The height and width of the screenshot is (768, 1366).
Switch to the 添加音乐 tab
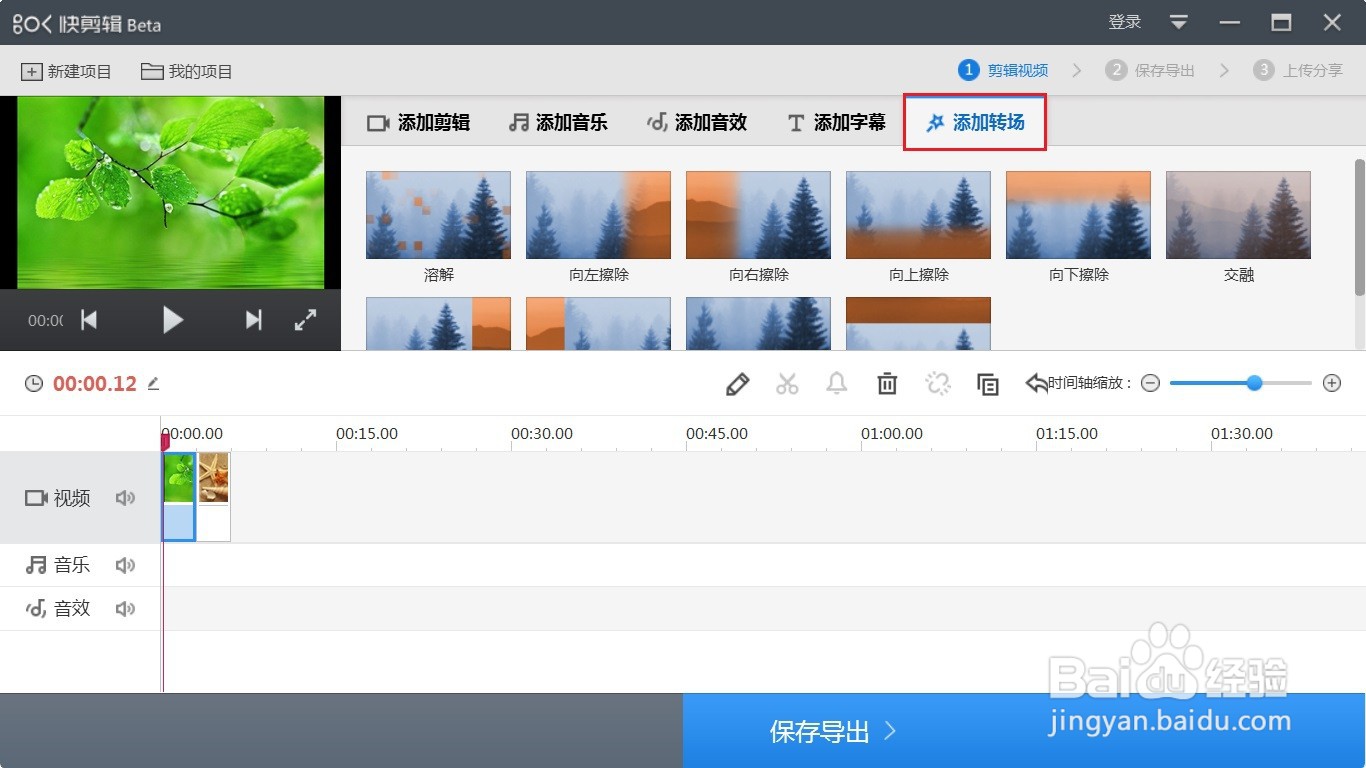point(559,122)
